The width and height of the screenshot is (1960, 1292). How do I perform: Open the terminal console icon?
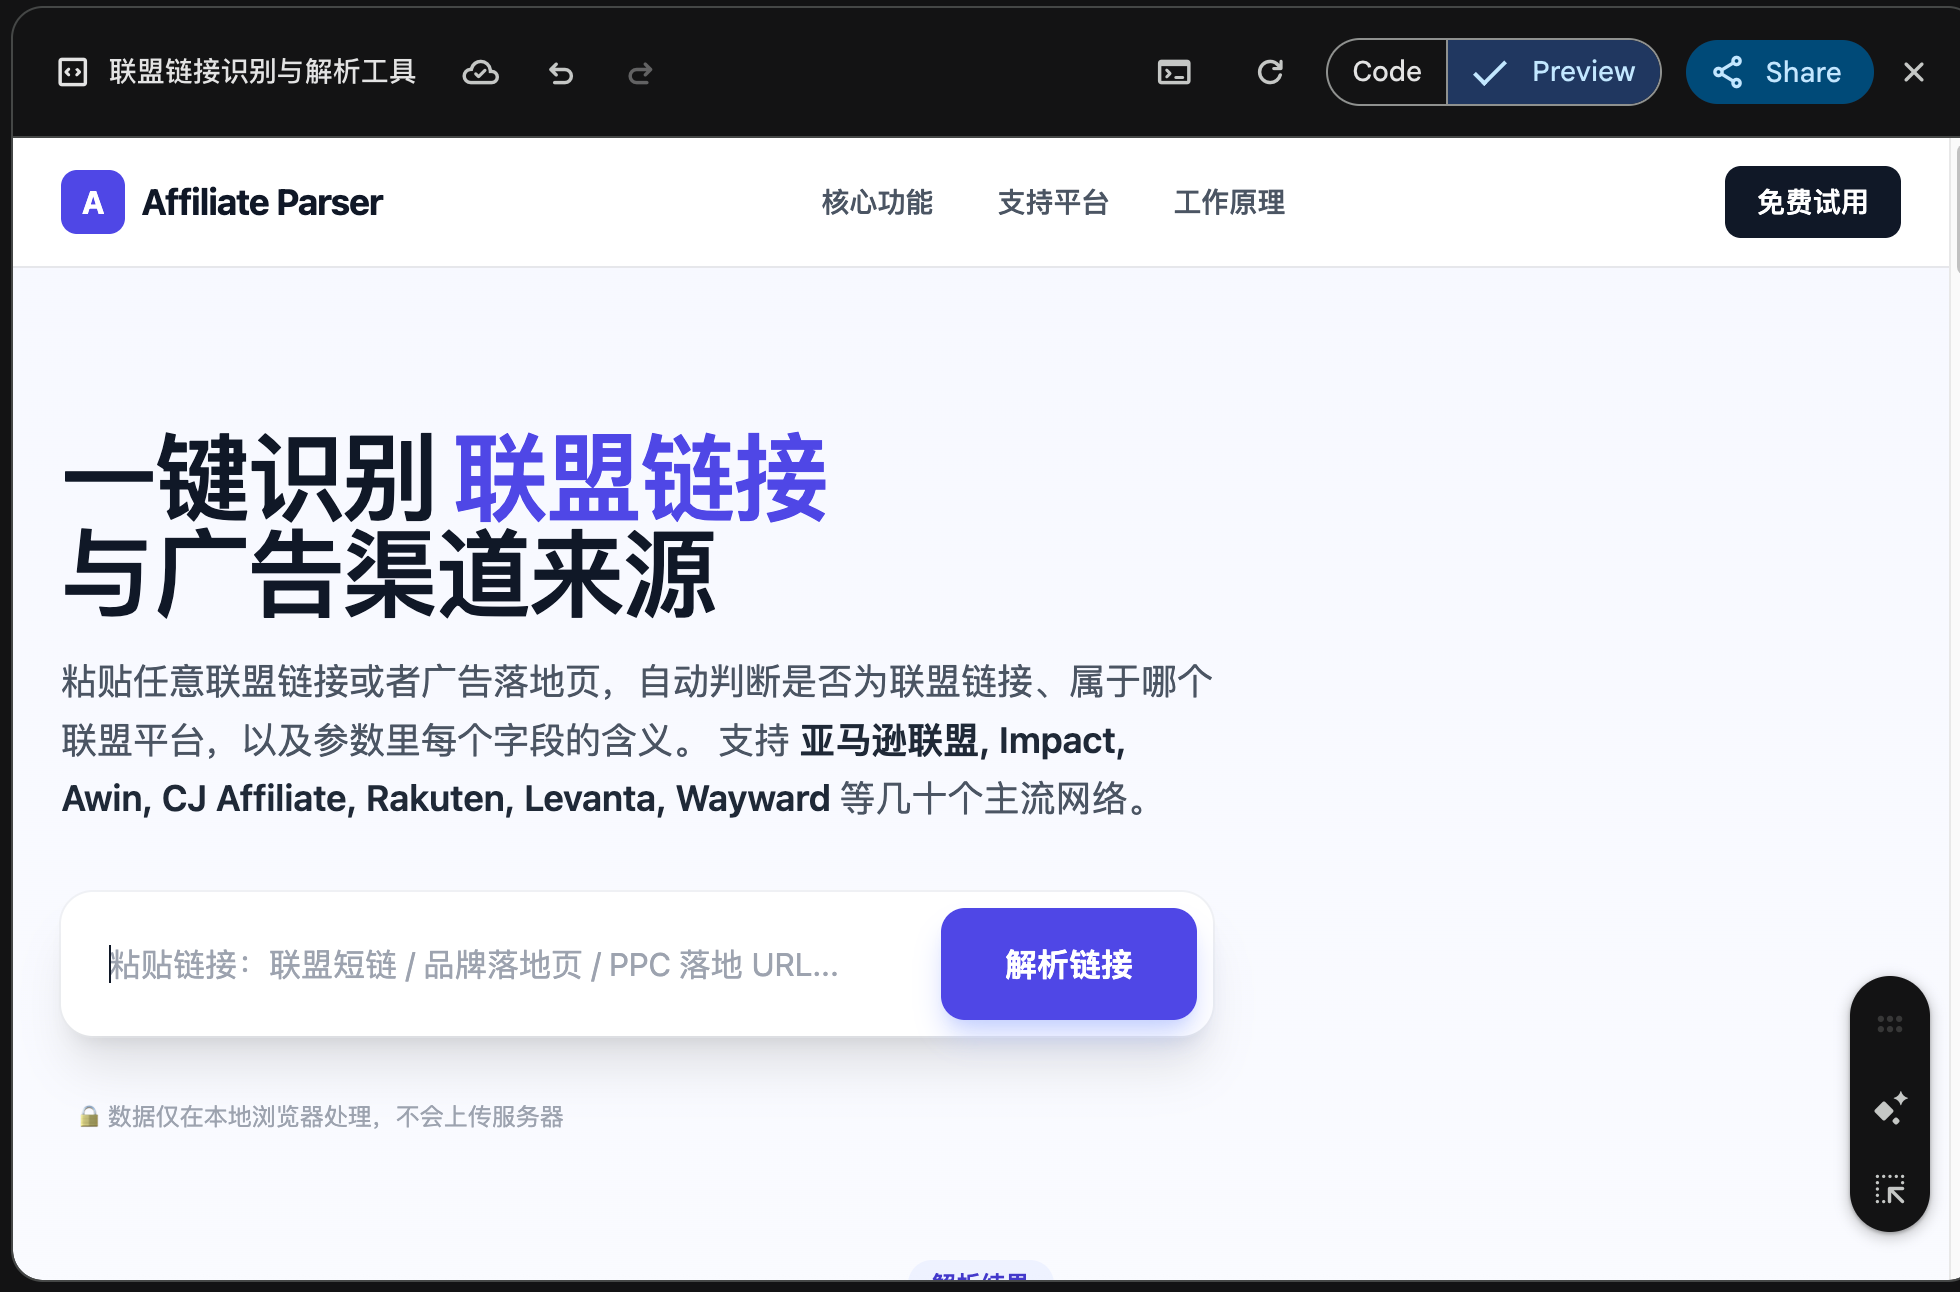point(1174,72)
